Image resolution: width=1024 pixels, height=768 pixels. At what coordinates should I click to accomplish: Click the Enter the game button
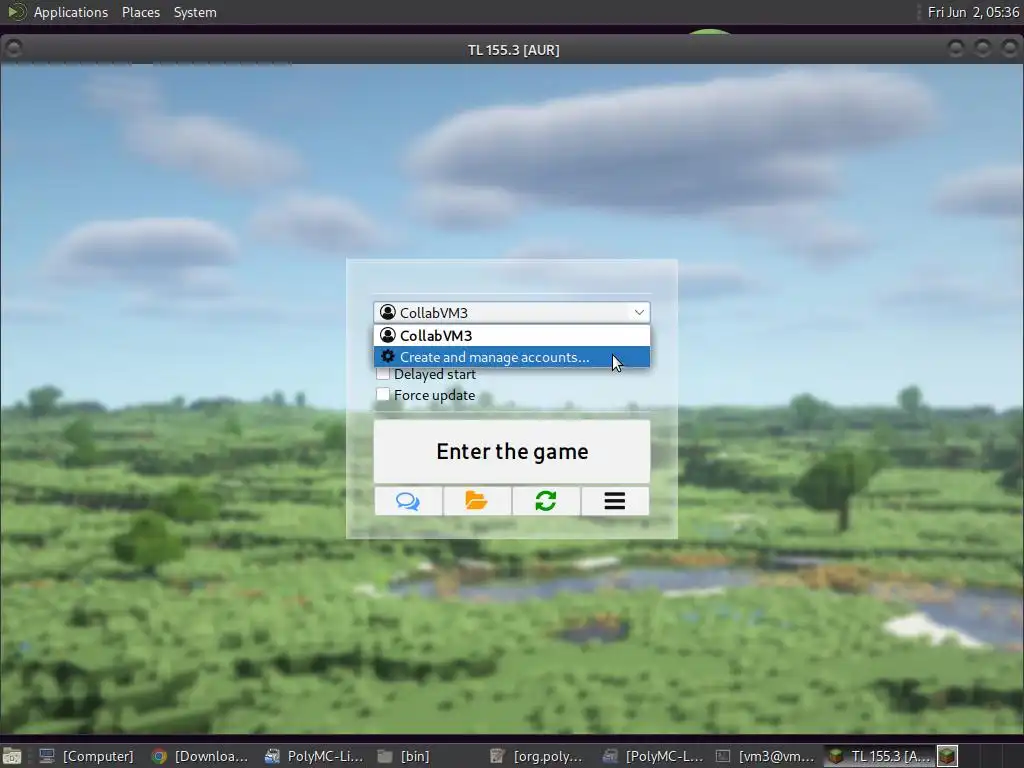coord(512,451)
